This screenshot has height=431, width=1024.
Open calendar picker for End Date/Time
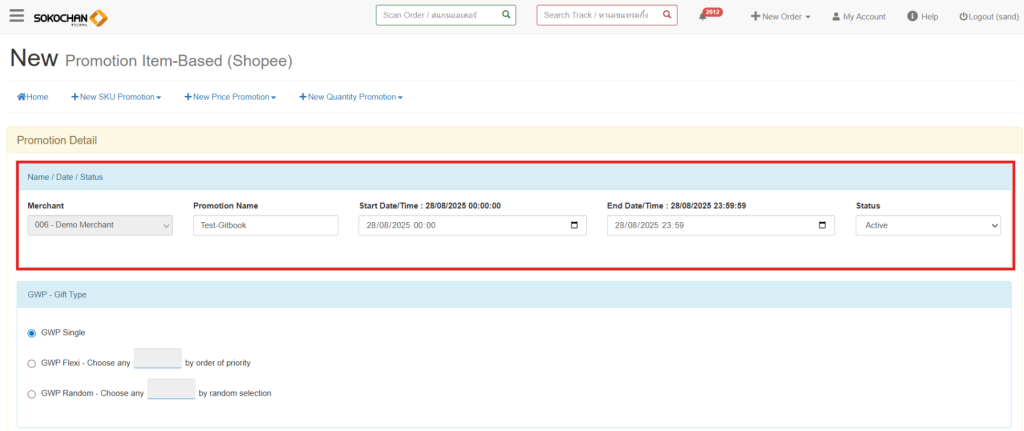click(822, 225)
